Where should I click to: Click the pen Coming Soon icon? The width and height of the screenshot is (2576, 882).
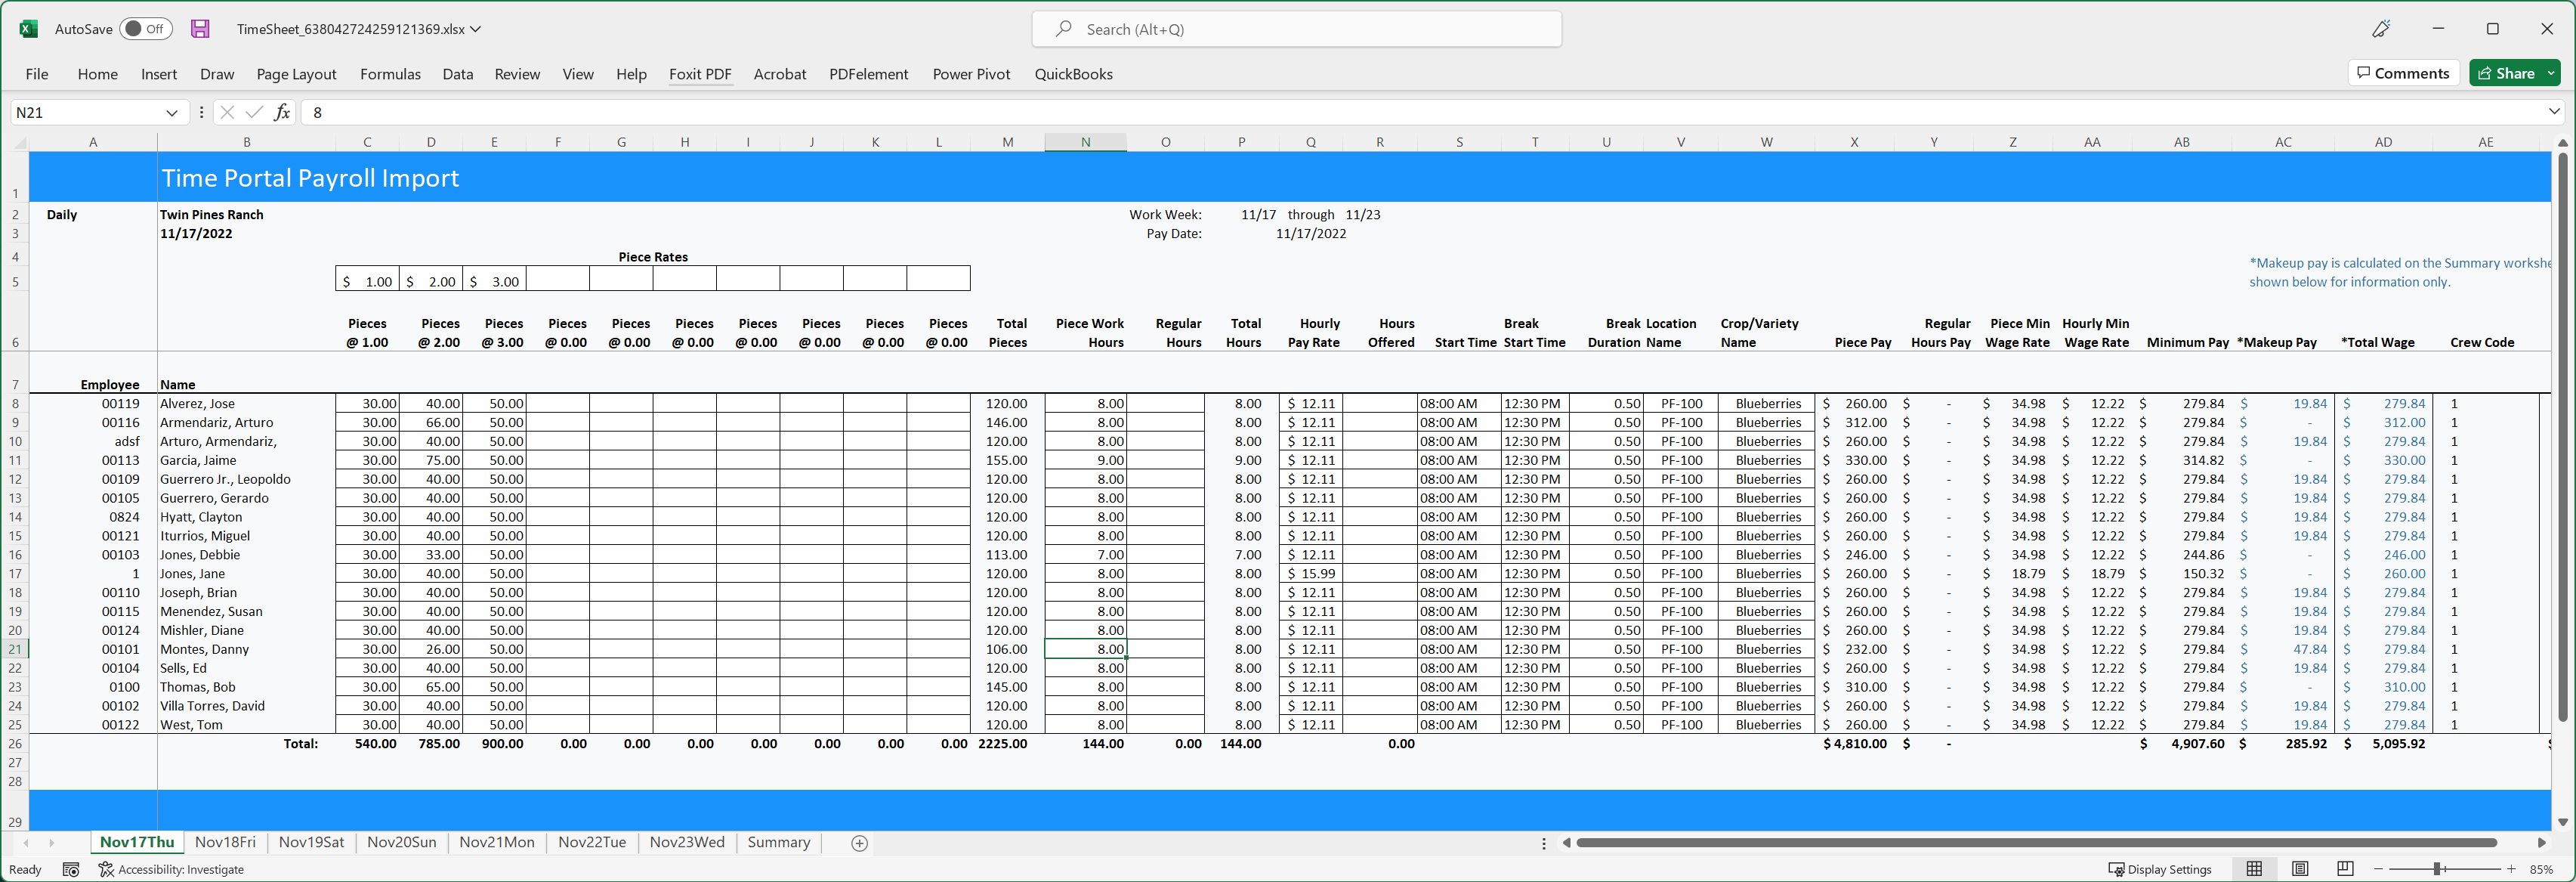(x=2381, y=29)
